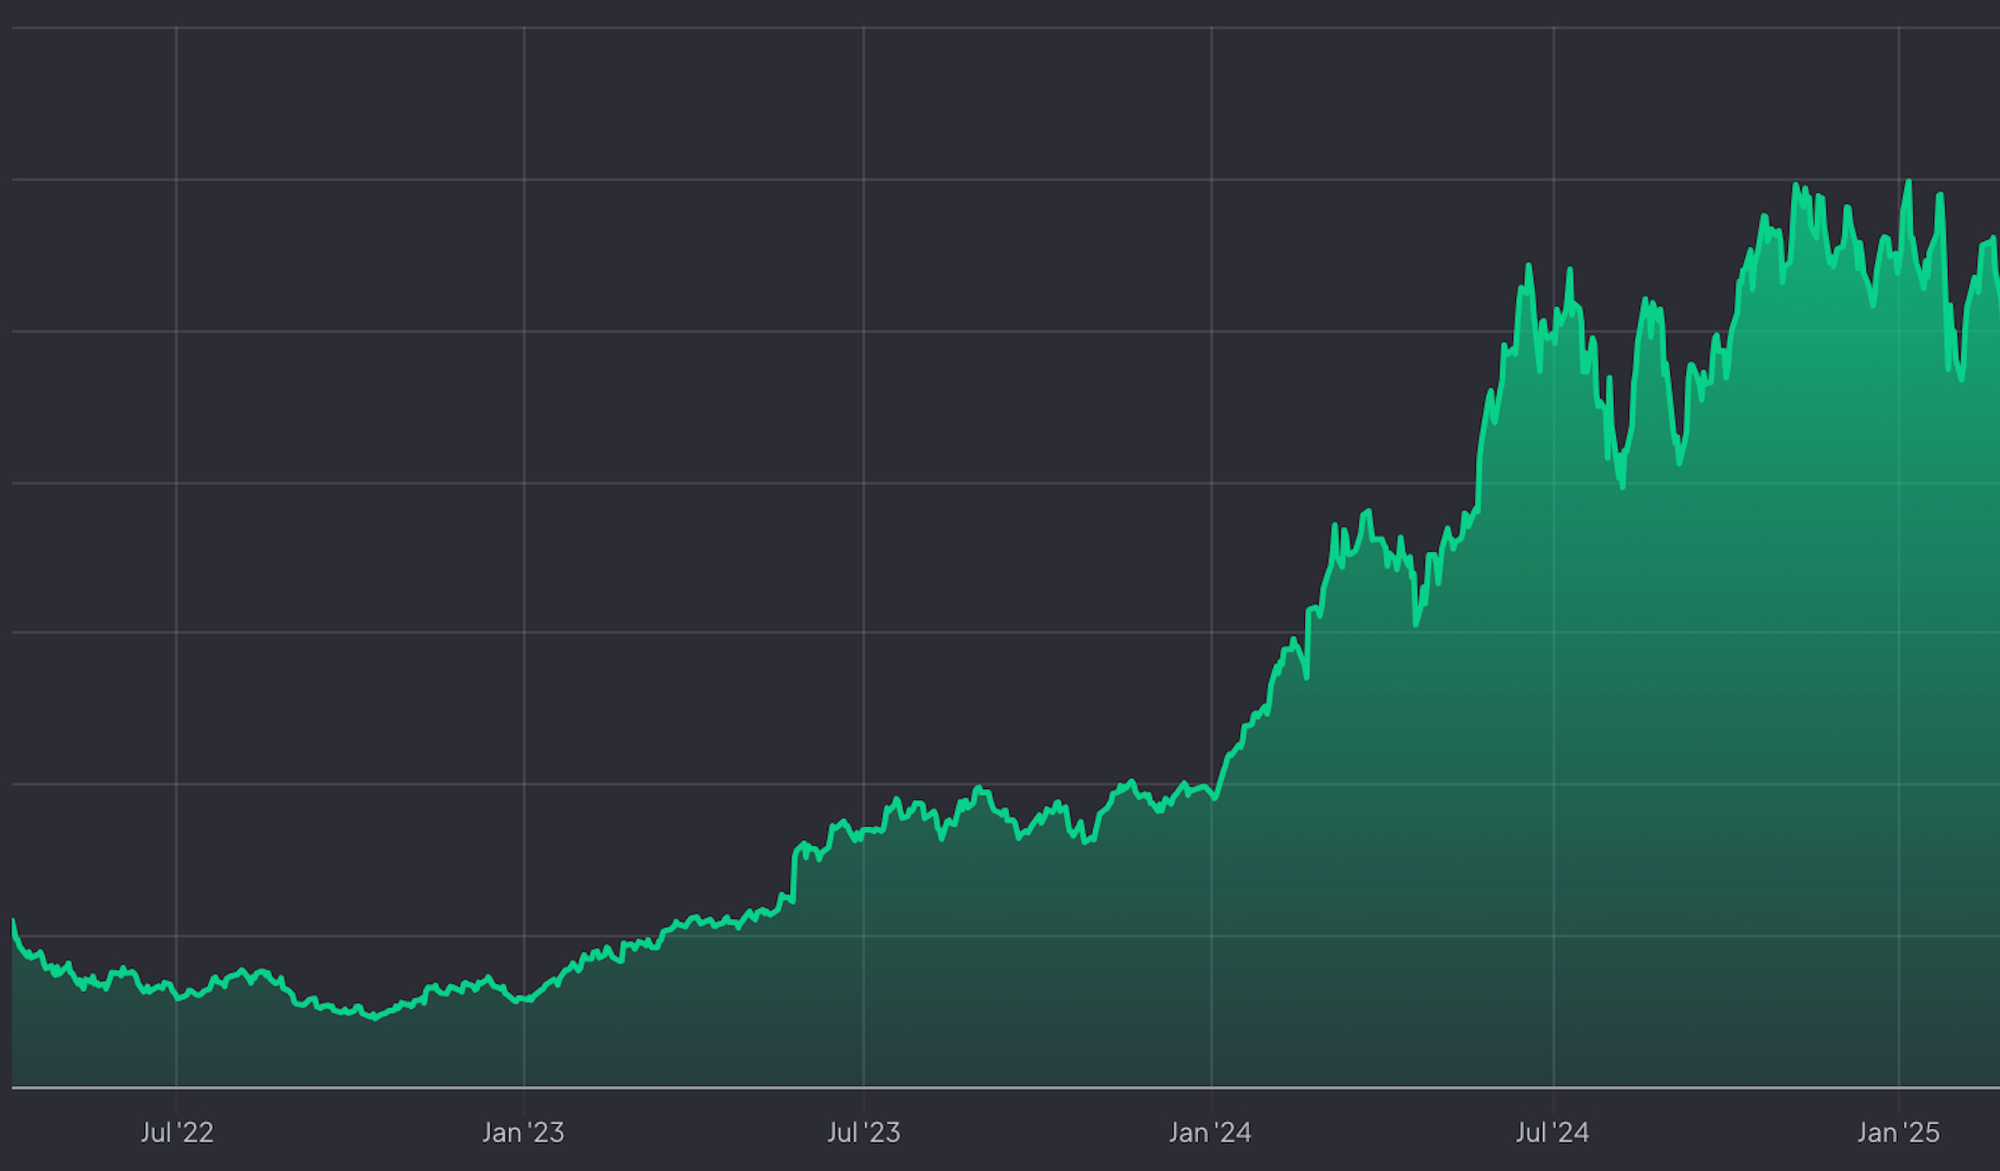Viewport: 2000px width, 1171px height.
Task: Click the Jul '24 axis label
Action: click(x=1552, y=1132)
